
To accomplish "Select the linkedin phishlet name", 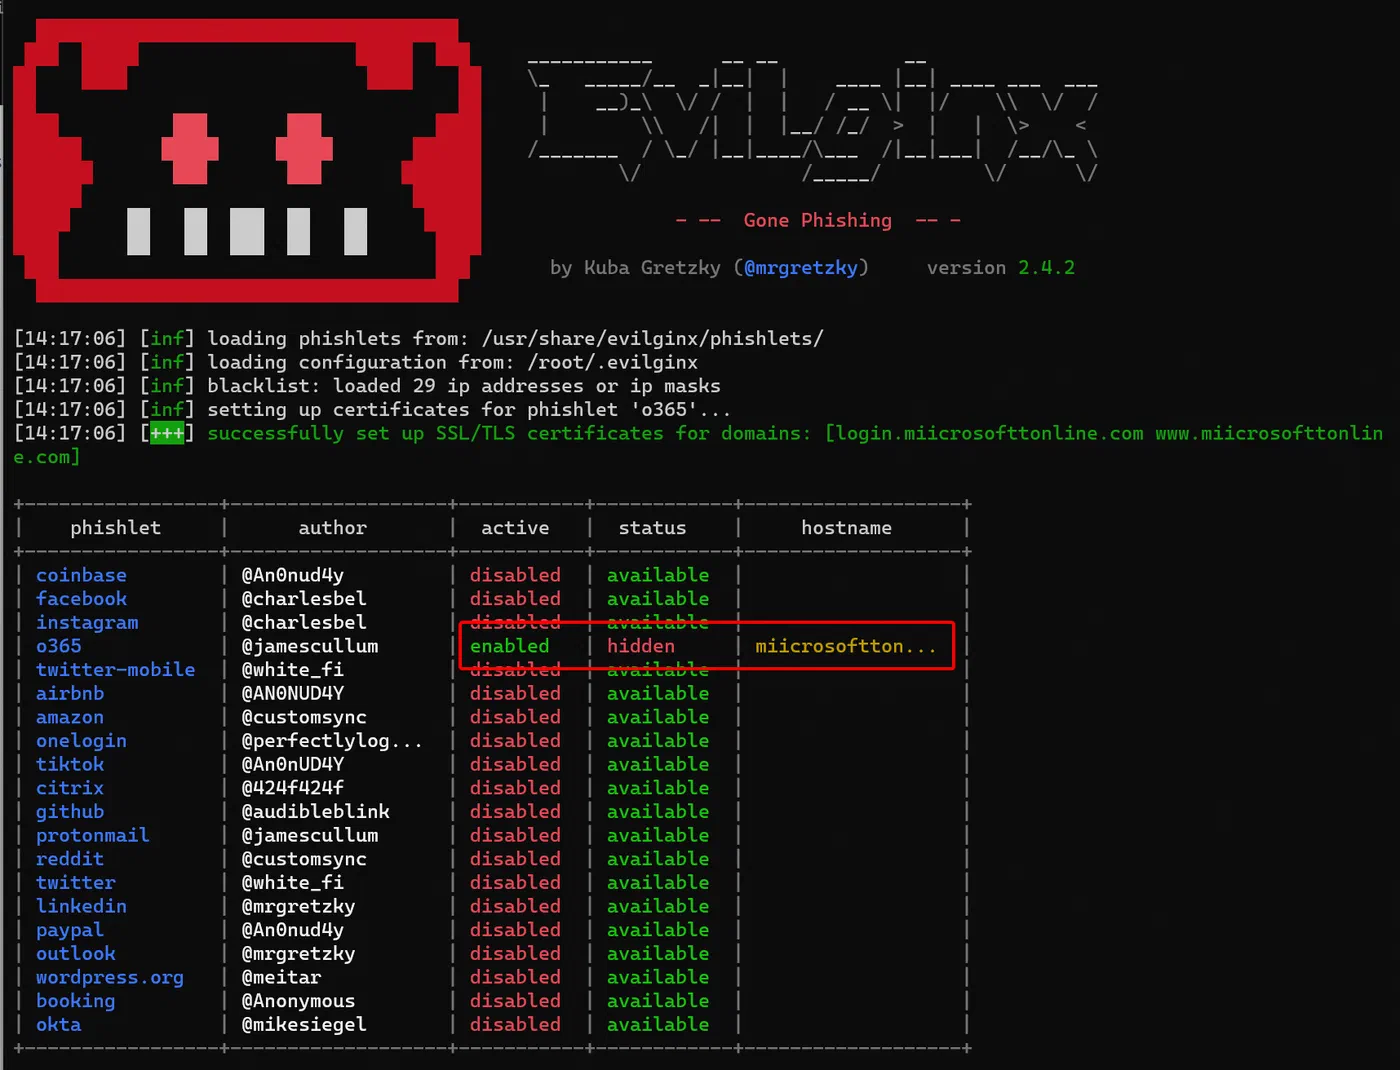I will (x=81, y=907).
